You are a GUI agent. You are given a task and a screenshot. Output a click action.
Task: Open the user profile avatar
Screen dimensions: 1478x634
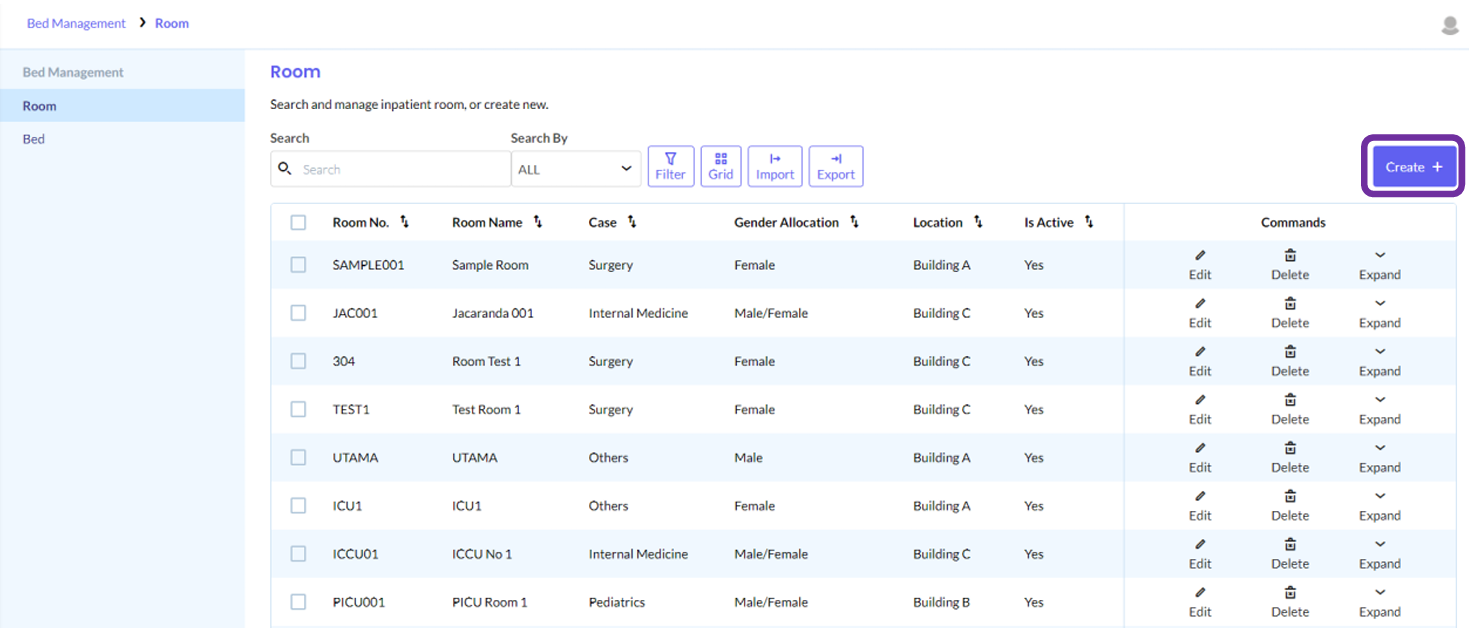tap(1450, 25)
